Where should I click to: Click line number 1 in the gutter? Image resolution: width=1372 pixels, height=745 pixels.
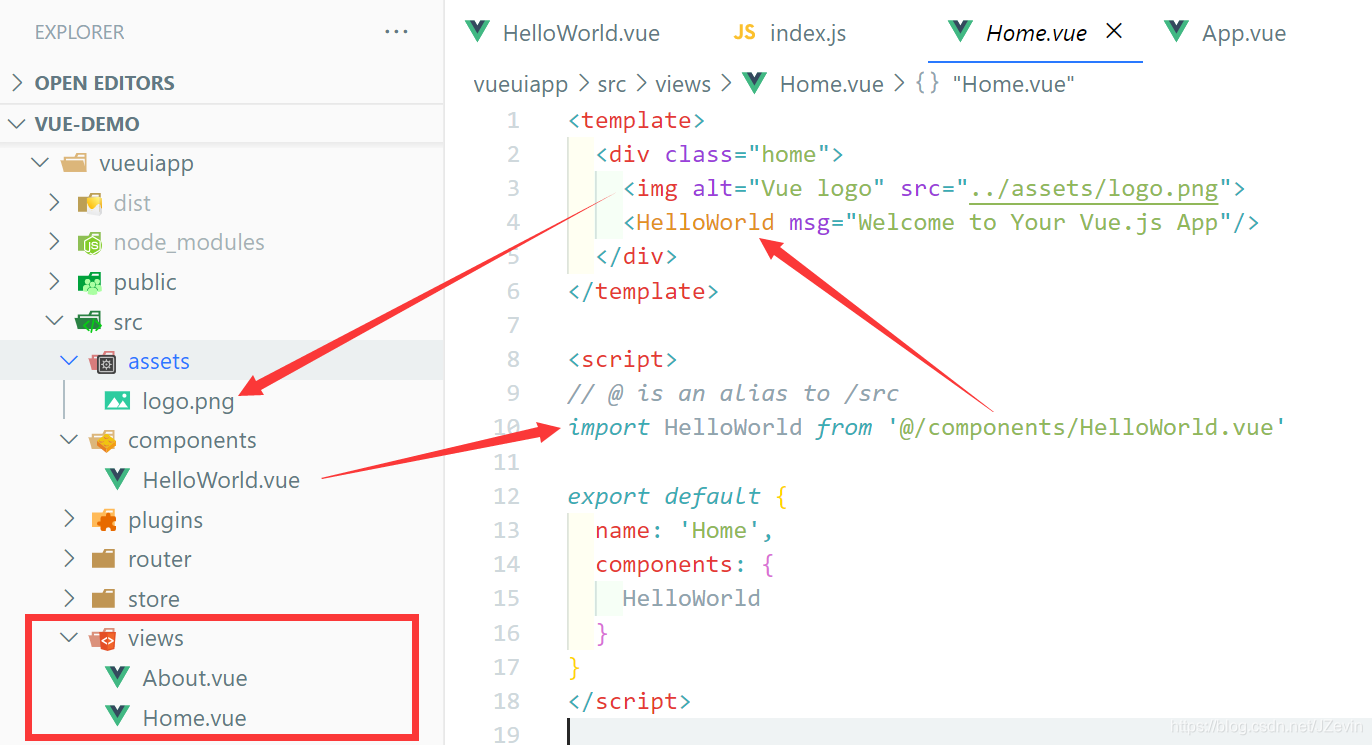click(513, 120)
